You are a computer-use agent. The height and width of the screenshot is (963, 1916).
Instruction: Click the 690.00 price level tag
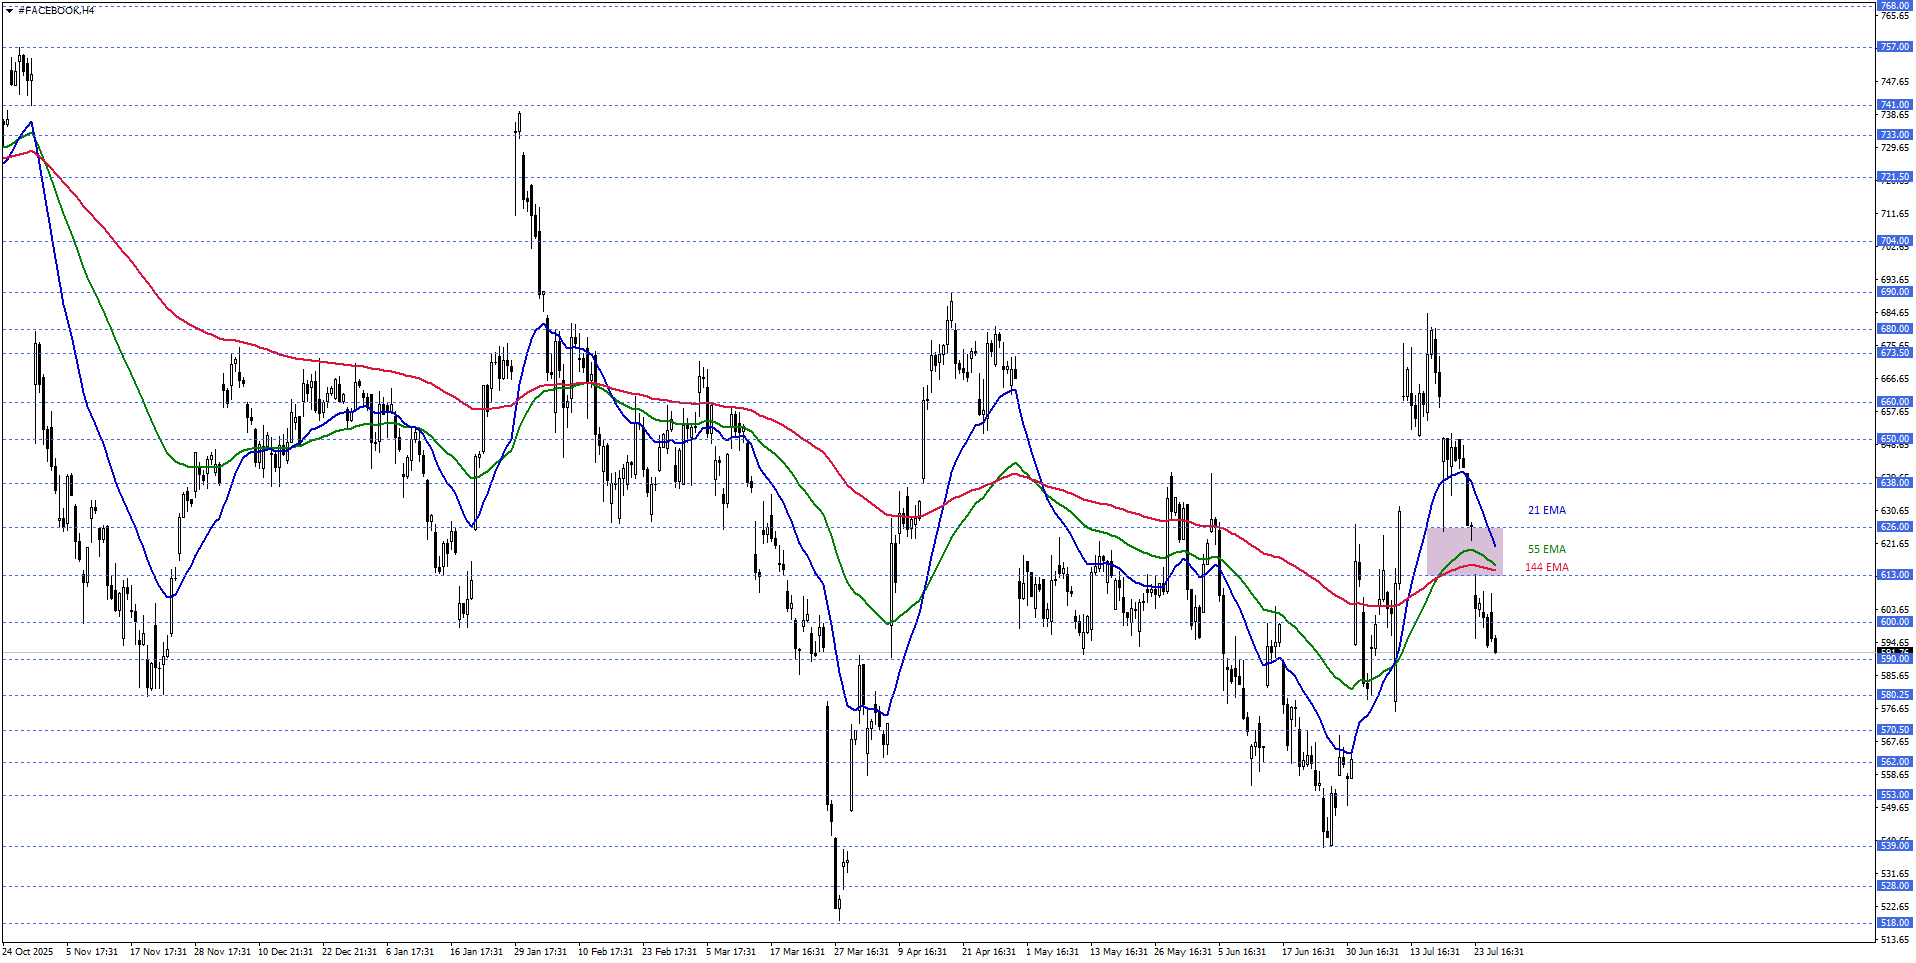point(1894,293)
